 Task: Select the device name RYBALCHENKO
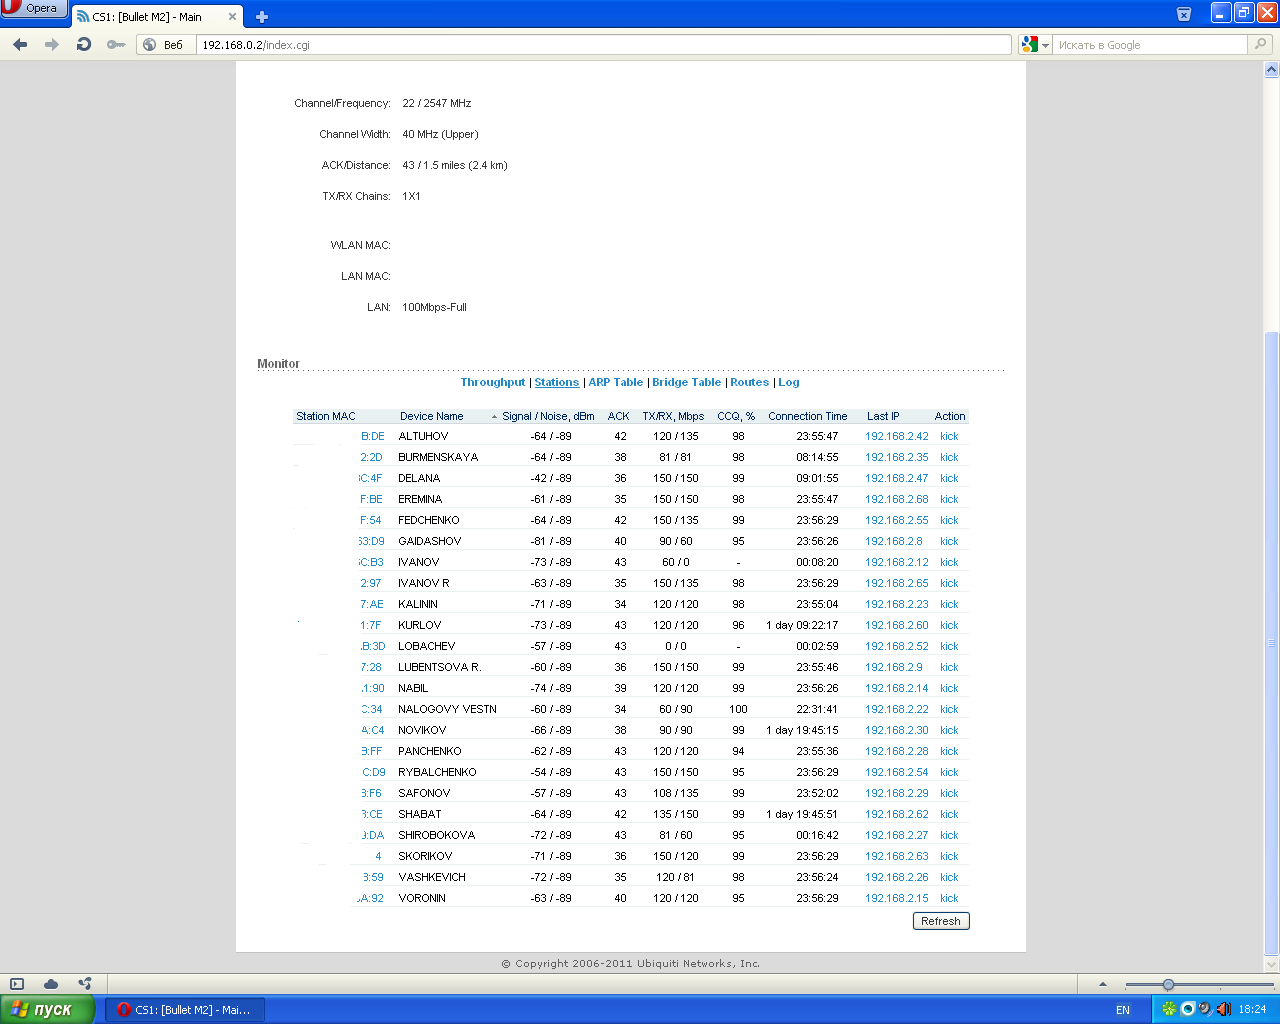437,772
